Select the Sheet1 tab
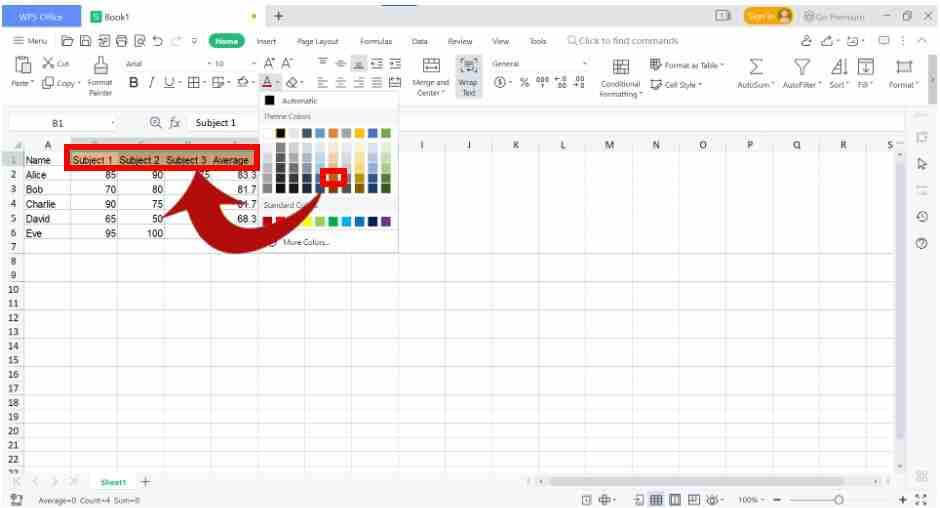 tap(113, 482)
